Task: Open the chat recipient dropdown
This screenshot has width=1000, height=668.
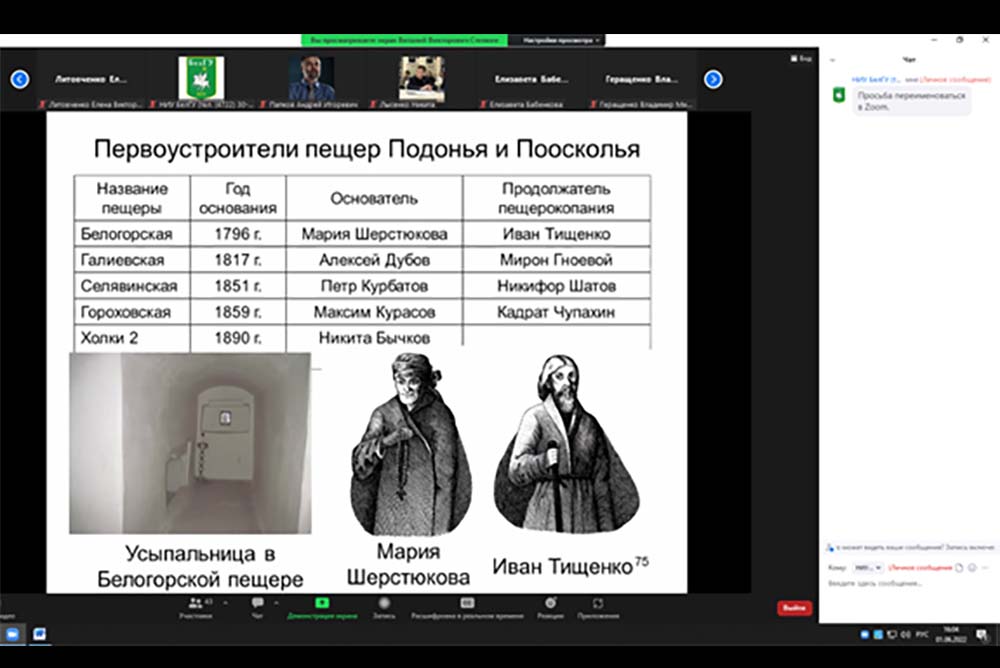Action: click(x=867, y=567)
